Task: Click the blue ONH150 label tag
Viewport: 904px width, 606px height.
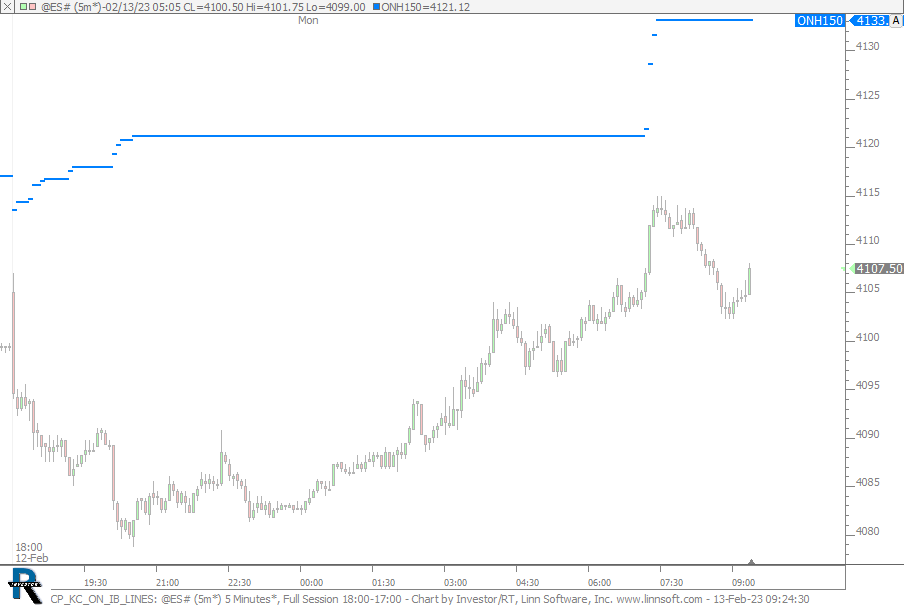Action: pos(819,21)
